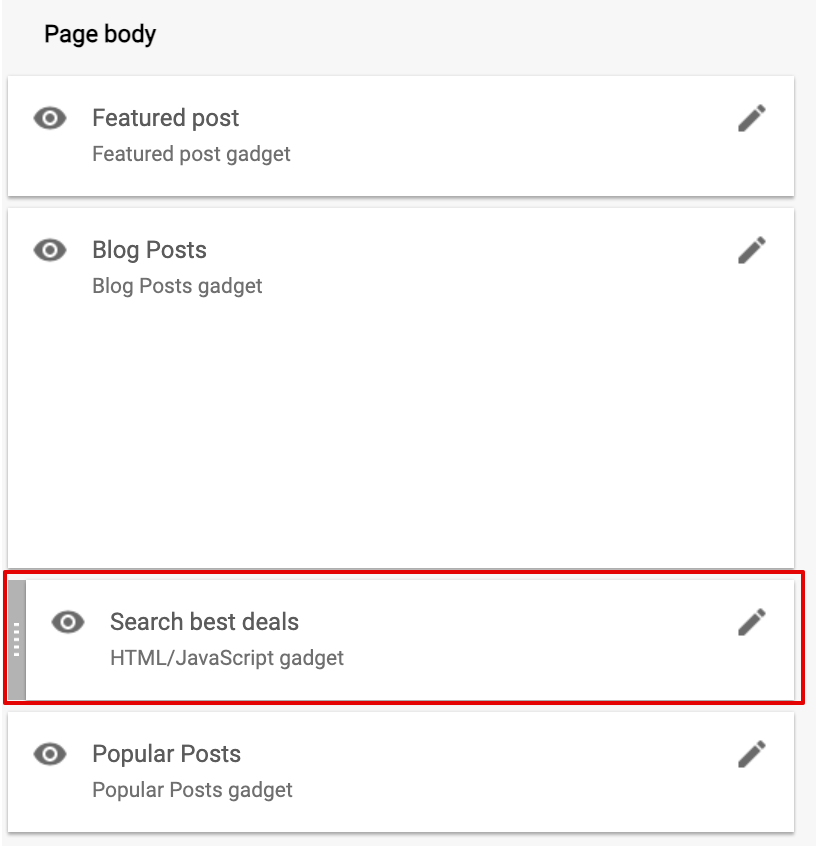Edit the Featured post gadget with pencil
816x846 pixels.
click(x=752, y=118)
